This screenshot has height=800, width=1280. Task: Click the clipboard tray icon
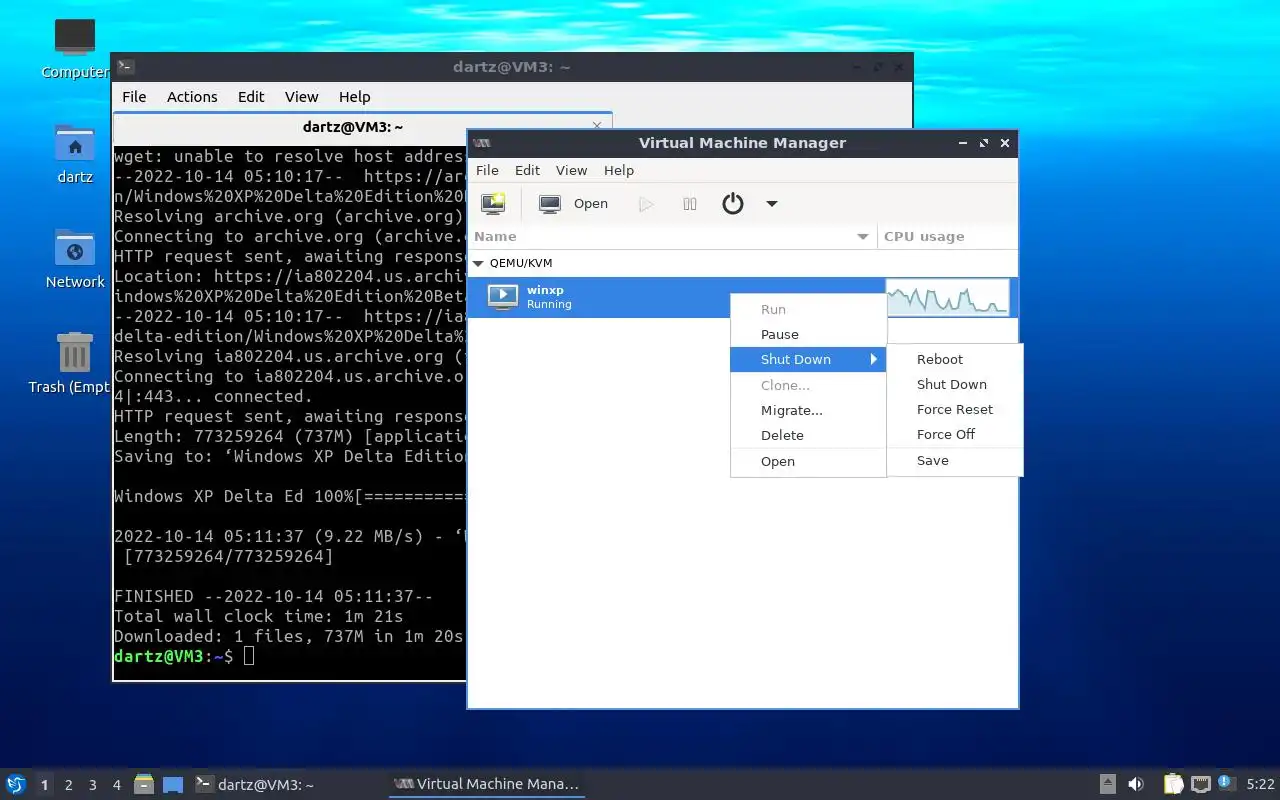[x=1173, y=784]
